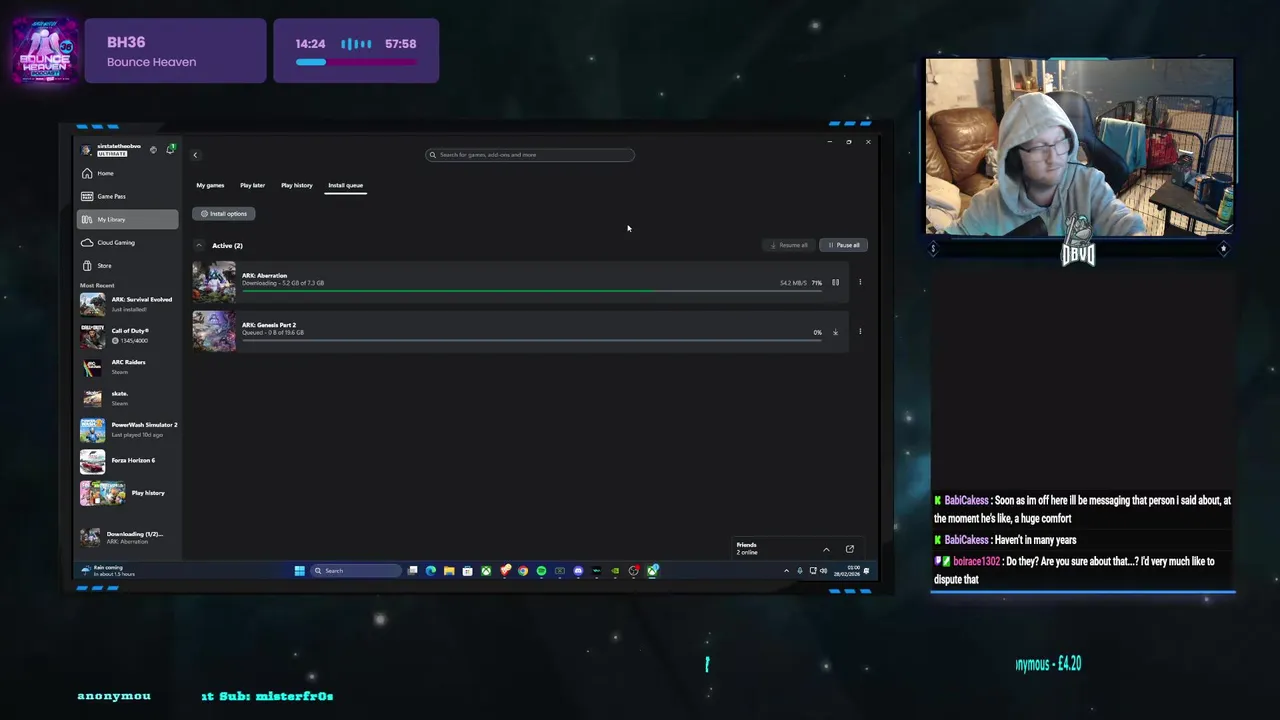Open NVIDIA app from taskbar
1280x720 pixels.
pyautogui.click(x=615, y=571)
